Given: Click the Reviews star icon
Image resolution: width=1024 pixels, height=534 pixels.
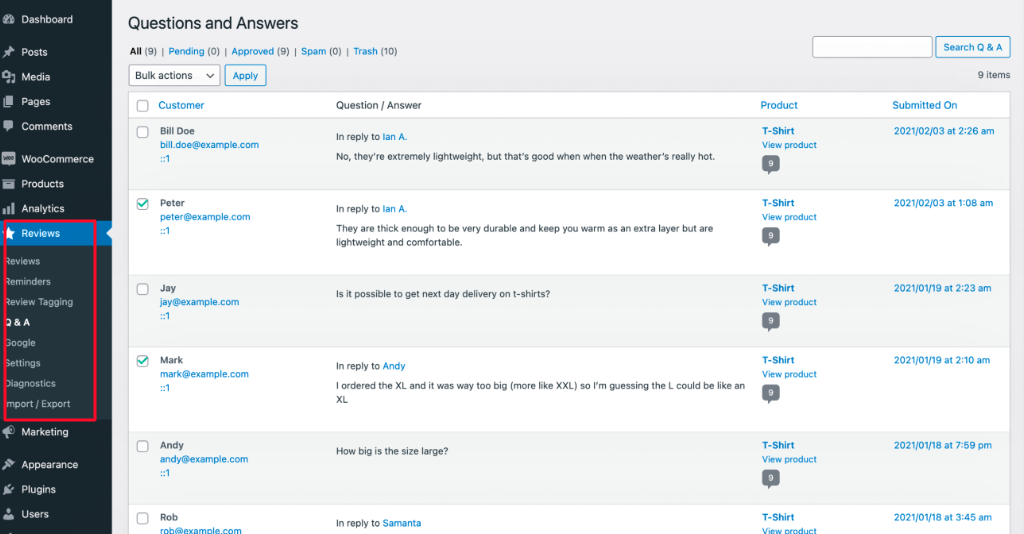Looking at the screenshot, I should (9, 233).
